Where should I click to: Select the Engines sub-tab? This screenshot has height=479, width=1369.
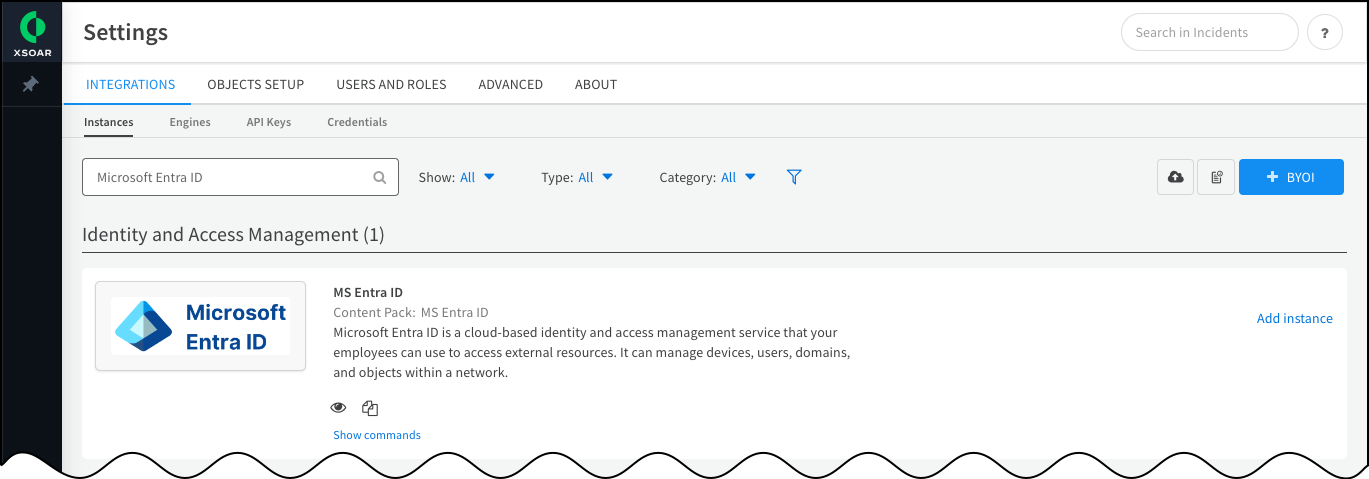(x=190, y=122)
